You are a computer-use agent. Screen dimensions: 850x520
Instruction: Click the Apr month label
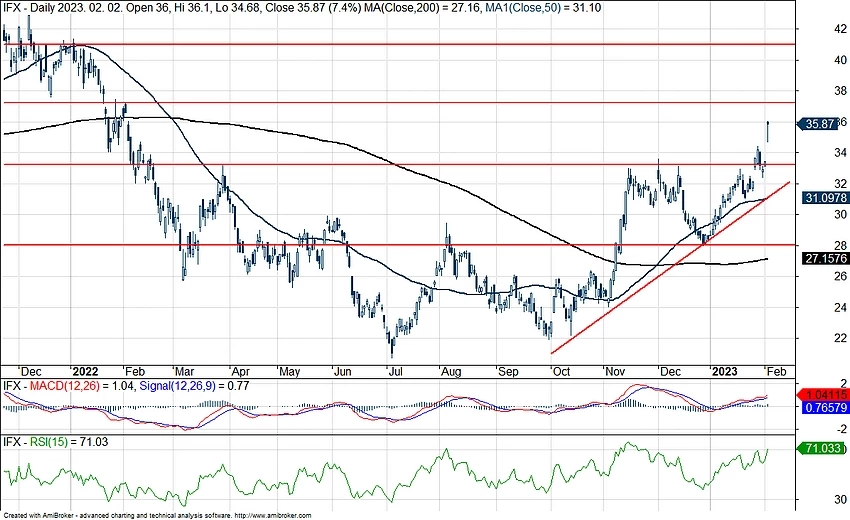(x=240, y=371)
